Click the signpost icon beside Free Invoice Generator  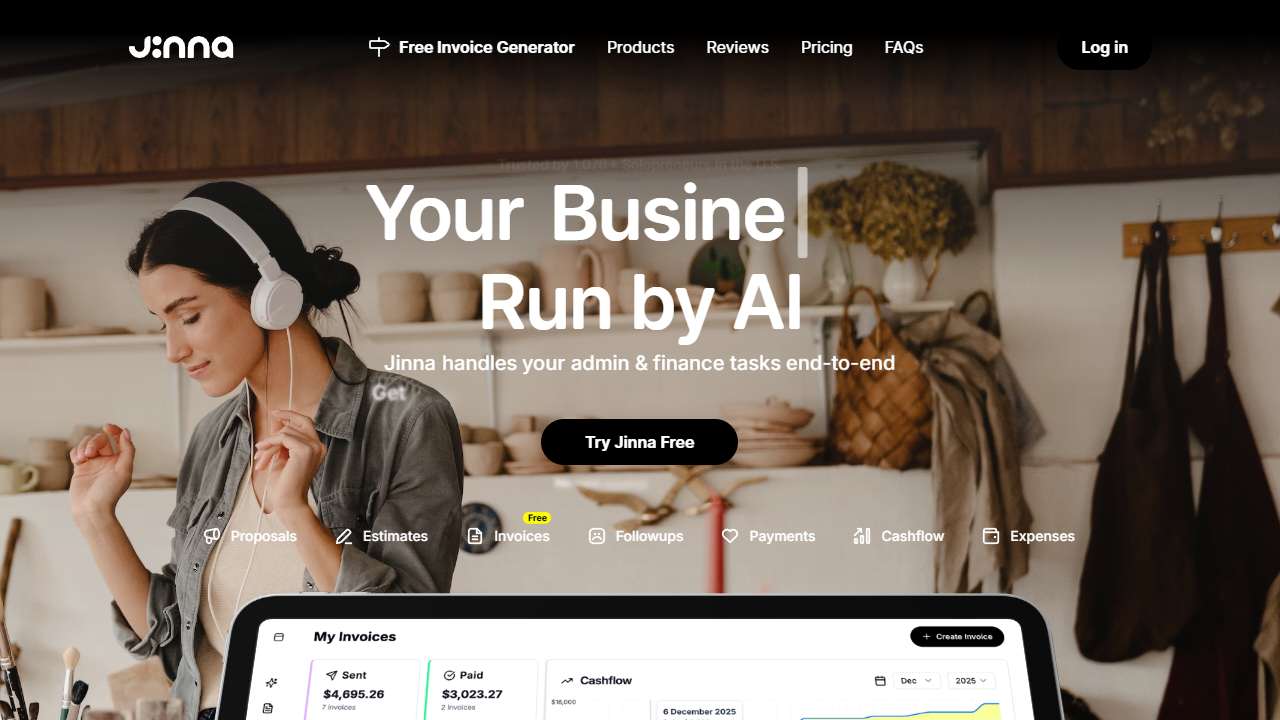coord(379,47)
